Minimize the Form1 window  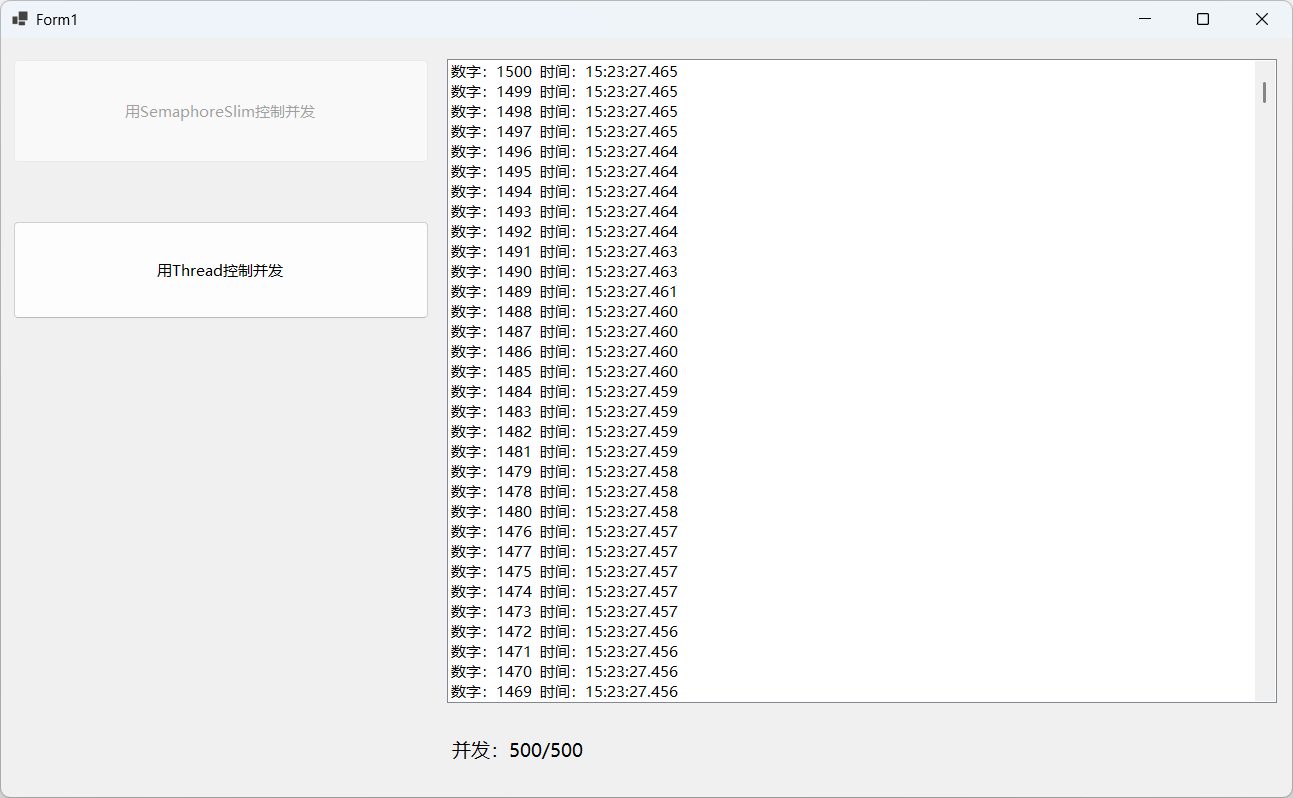click(x=1145, y=19)
